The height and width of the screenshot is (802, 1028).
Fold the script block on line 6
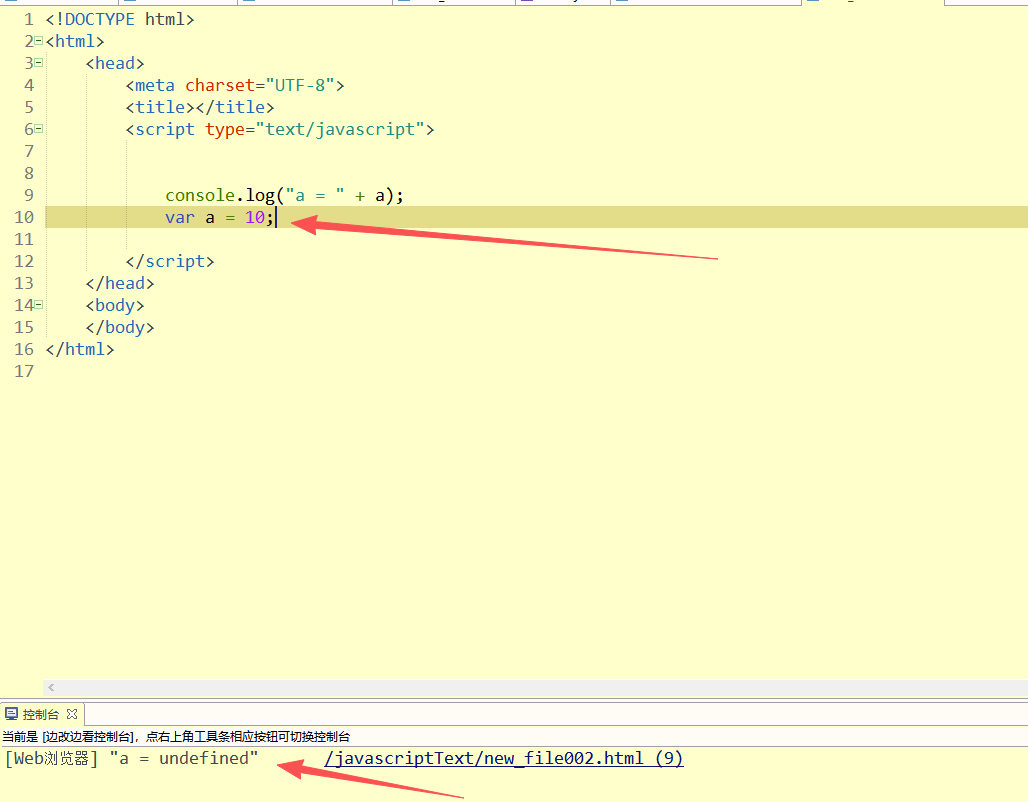(x=38, y=129)
